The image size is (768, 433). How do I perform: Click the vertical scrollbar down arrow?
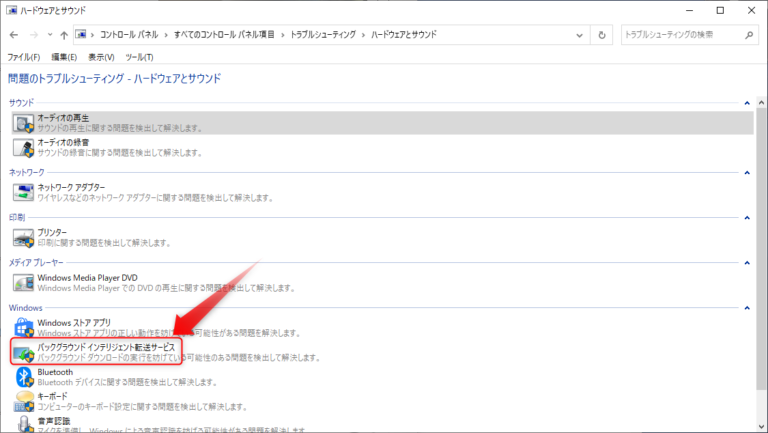coord(761,427)
